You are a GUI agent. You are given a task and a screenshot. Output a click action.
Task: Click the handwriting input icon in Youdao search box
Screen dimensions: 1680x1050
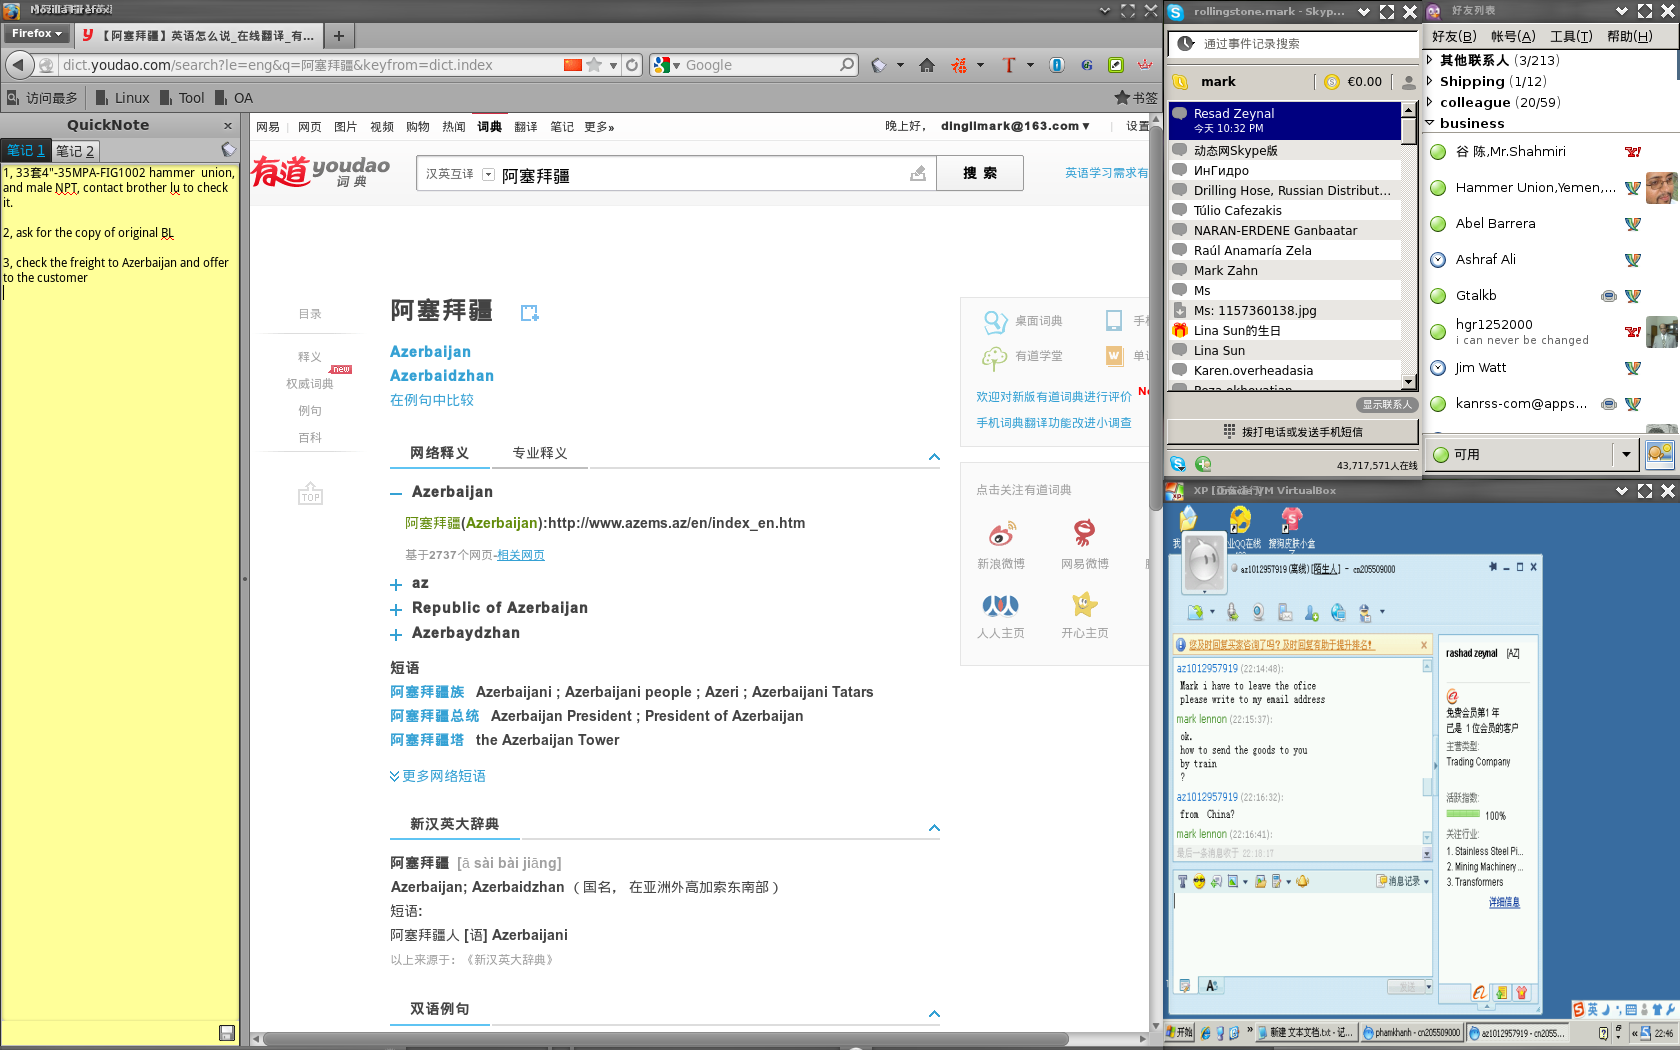click(917, 174)
